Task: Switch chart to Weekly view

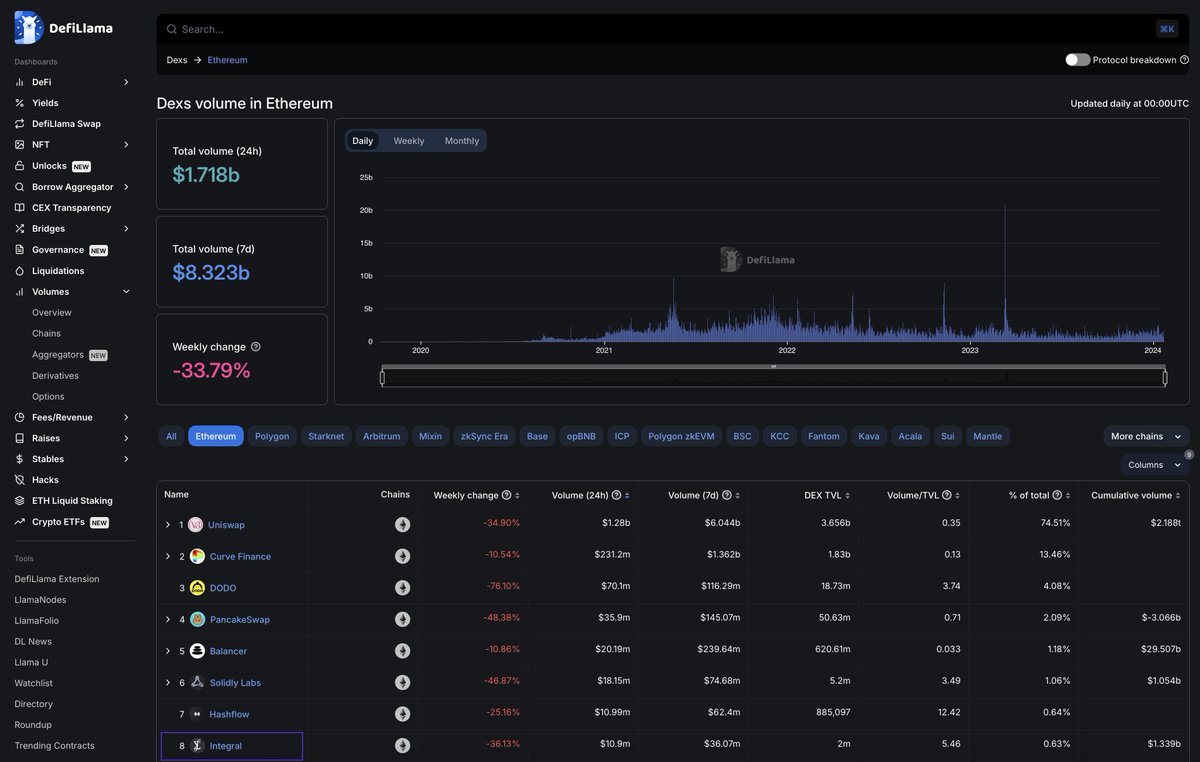Action: coord(409,141)
